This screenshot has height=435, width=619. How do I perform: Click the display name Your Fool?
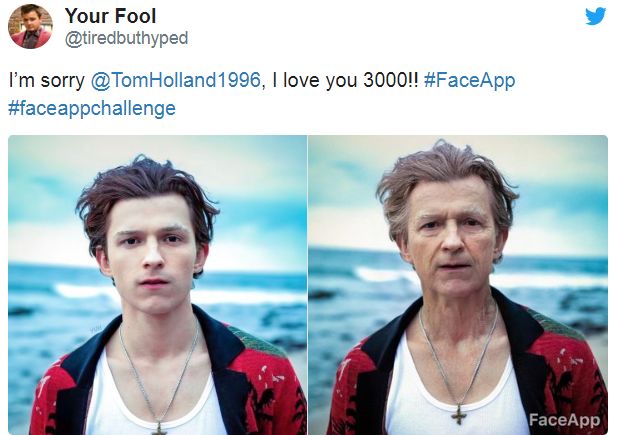pos(110,16)
